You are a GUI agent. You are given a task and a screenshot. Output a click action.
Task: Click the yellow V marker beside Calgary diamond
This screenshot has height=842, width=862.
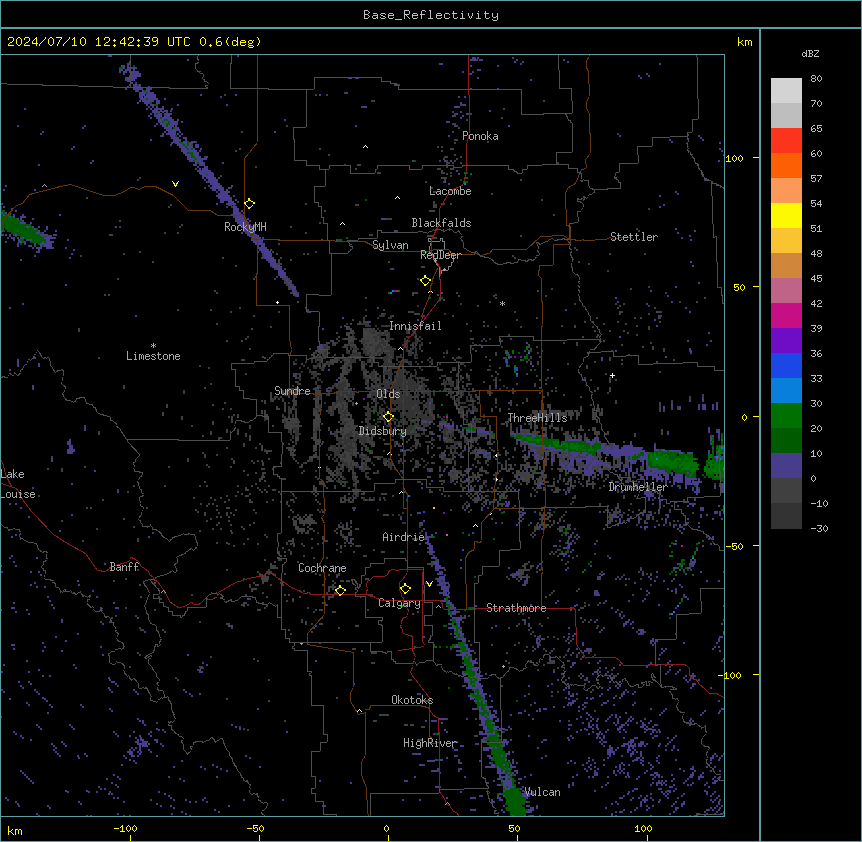point(429,584)
